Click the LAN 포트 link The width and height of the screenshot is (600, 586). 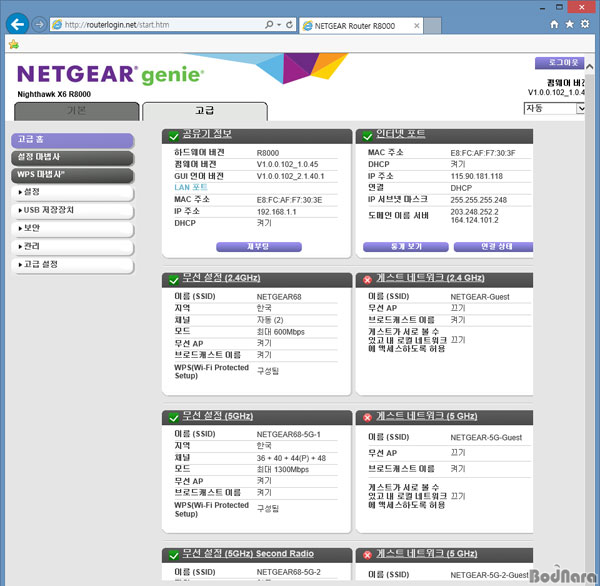(191, 188)
